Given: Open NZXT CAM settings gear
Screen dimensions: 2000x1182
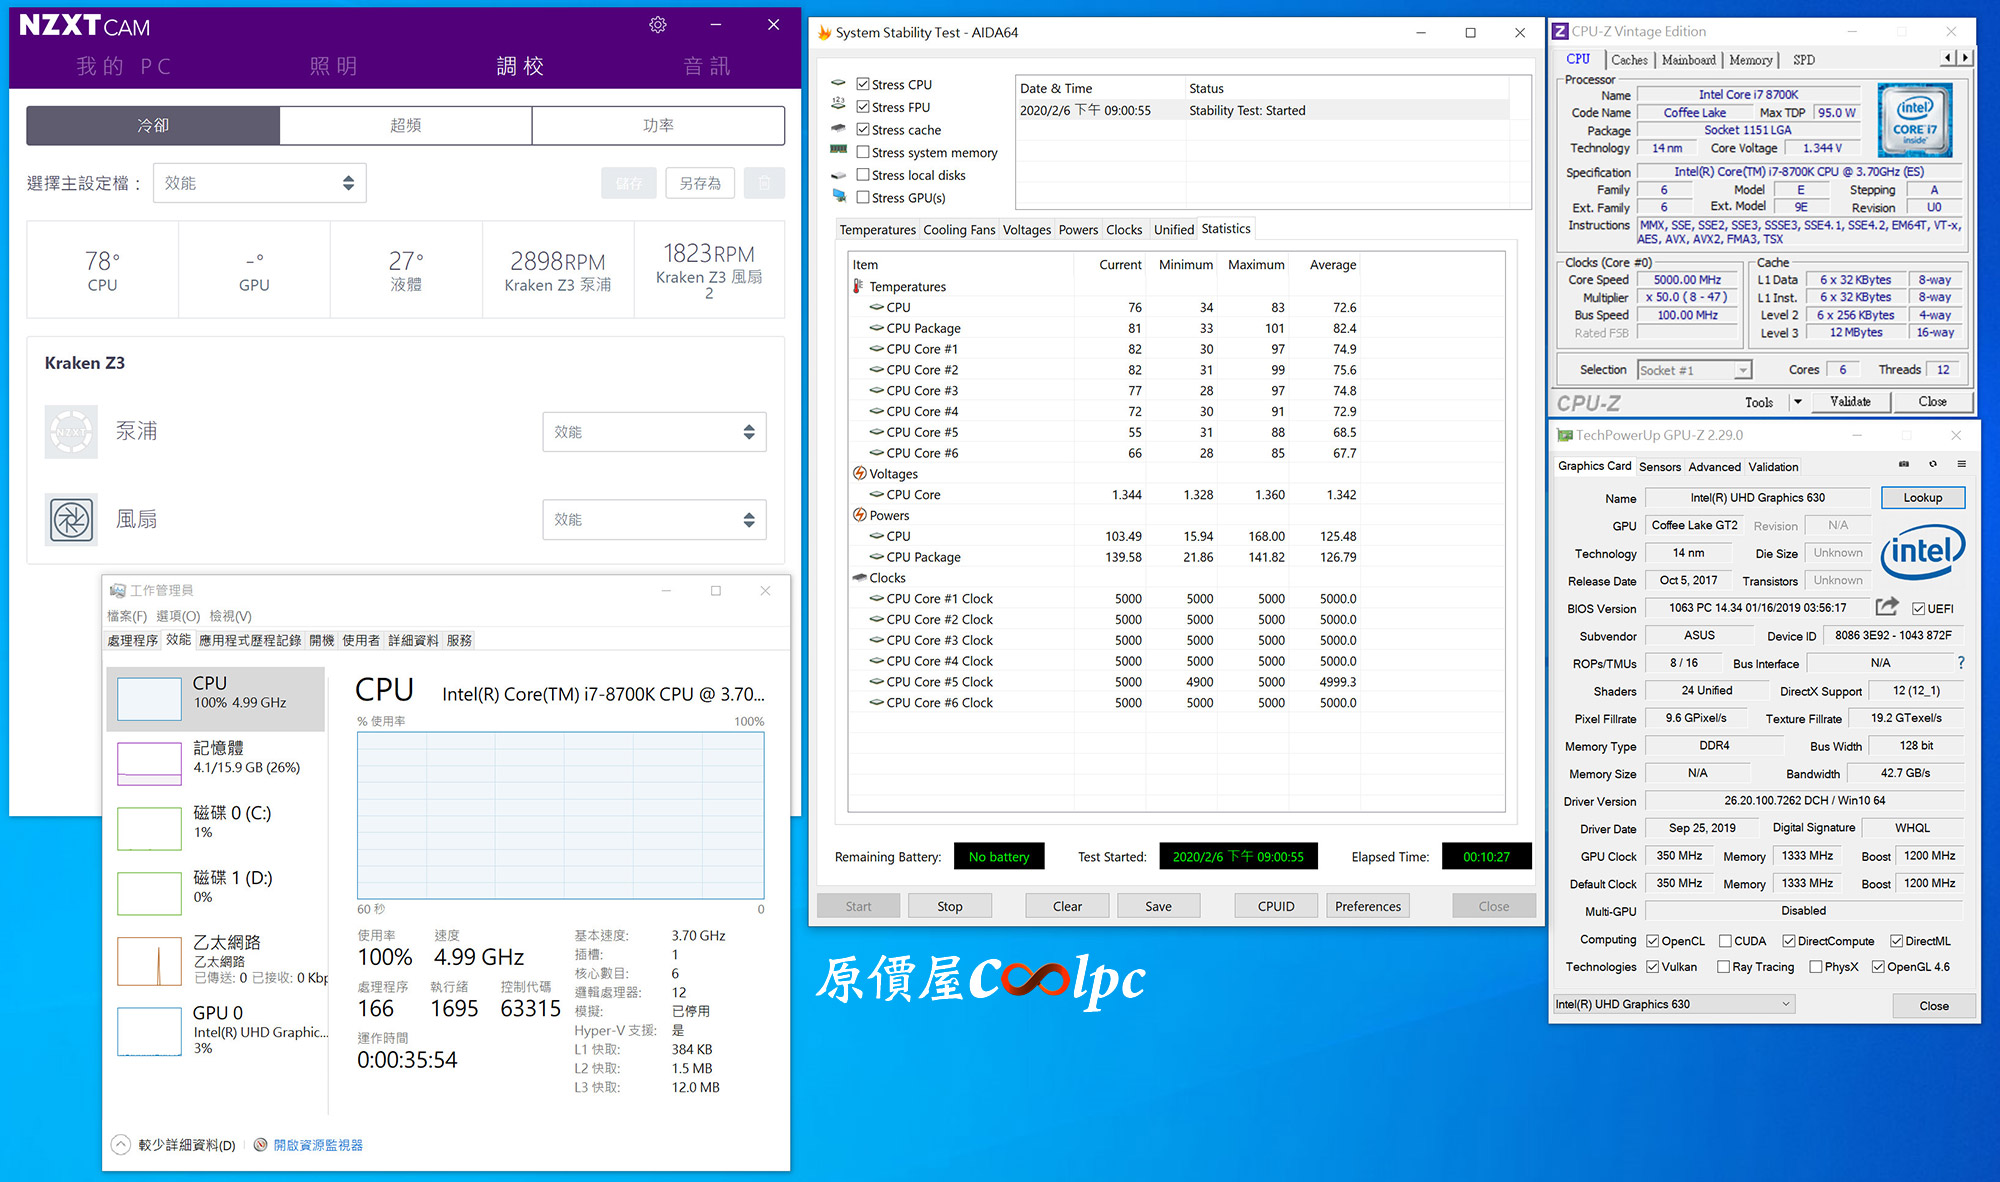Looking at the screenshot, I should 657,25.
